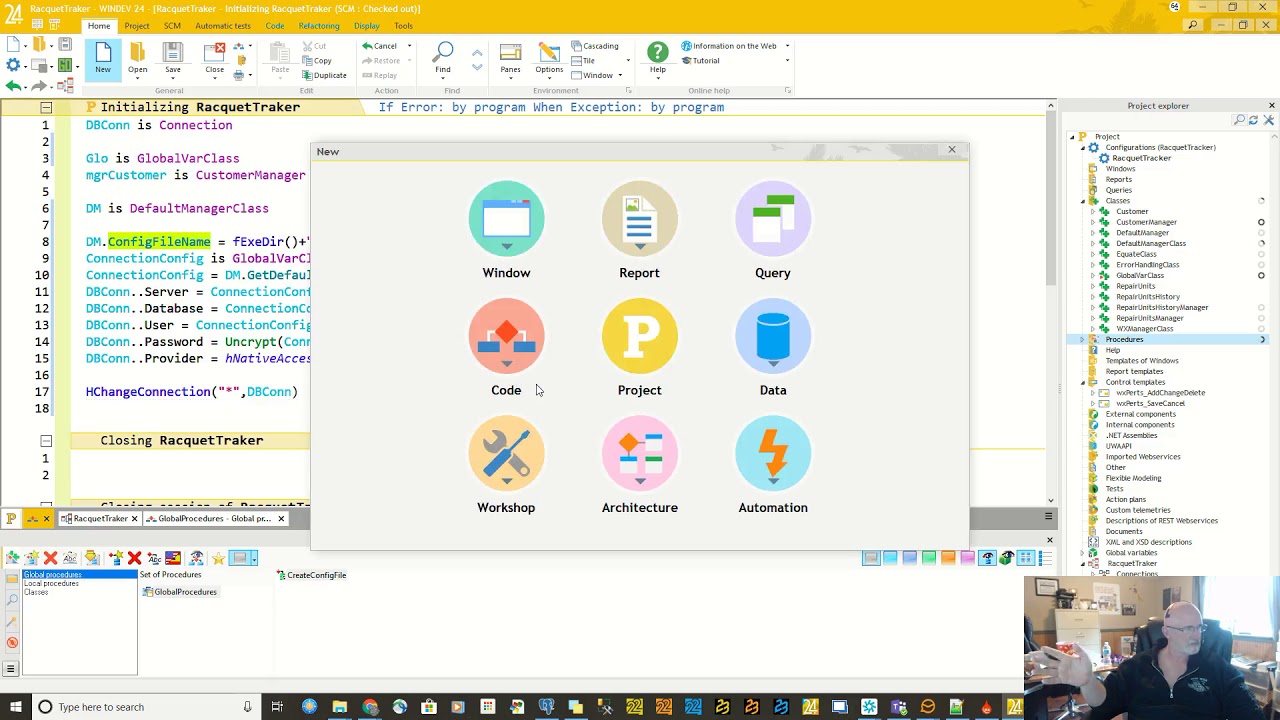Open the Display ribbon tab
Screen dimensions: 1280x720
pyautogui.click(x=367, y=26)
